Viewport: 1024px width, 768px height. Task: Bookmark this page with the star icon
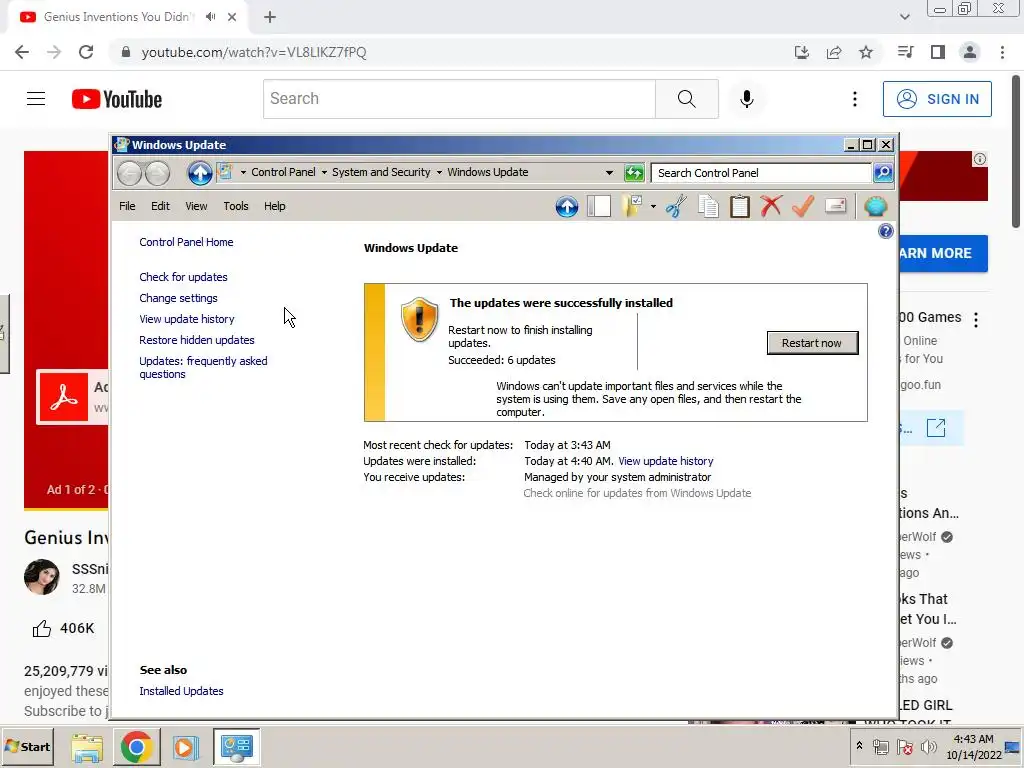pyautogui.click(x=866, y=52)
